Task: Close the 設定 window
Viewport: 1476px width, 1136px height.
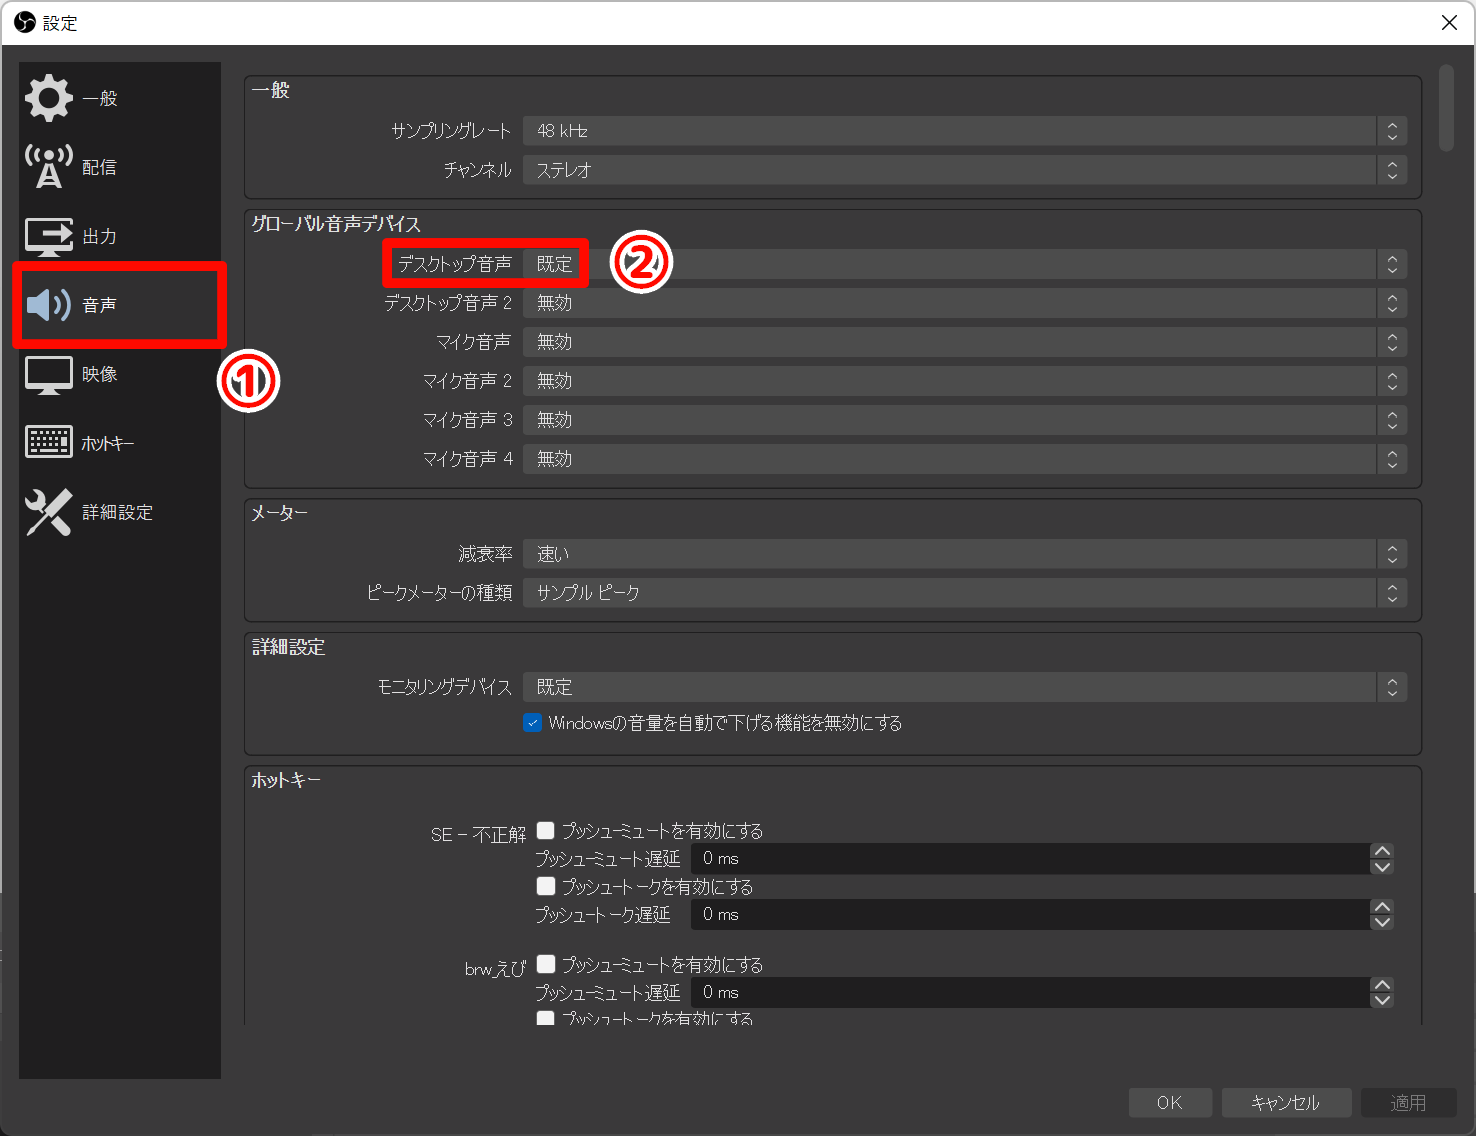Action: point(1449,22)
